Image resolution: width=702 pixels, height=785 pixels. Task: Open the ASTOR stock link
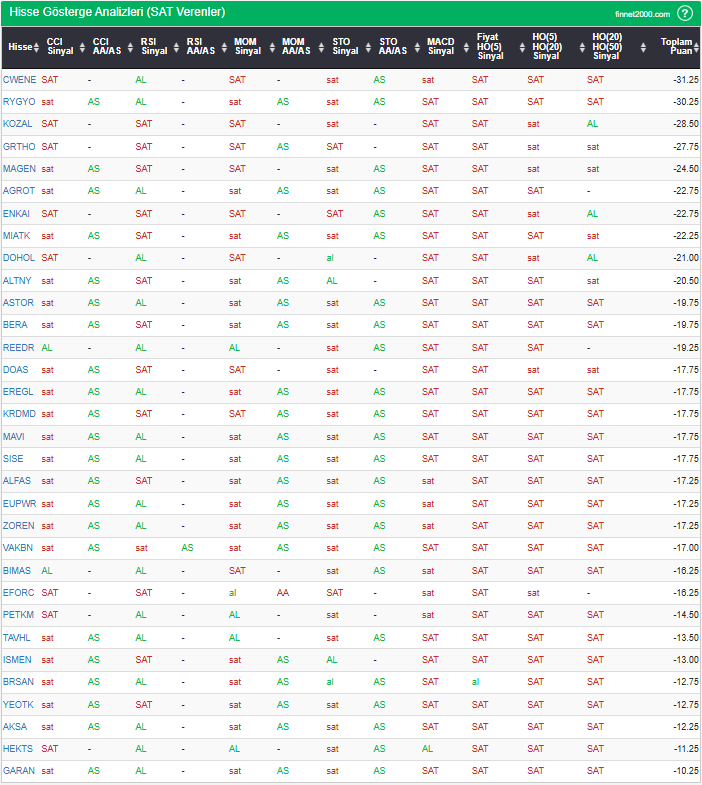tap(19, 303)
